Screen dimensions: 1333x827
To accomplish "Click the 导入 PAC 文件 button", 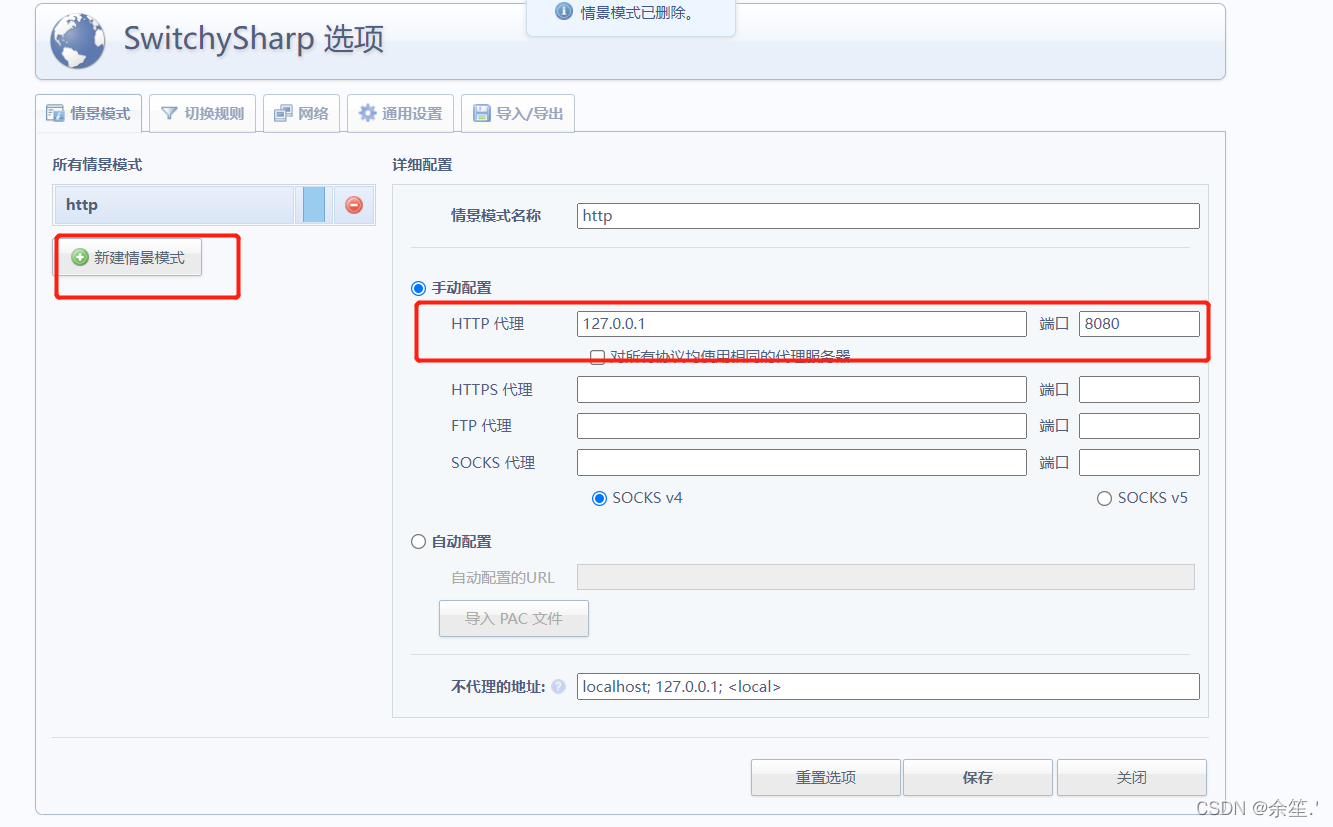I will point(514,619).
